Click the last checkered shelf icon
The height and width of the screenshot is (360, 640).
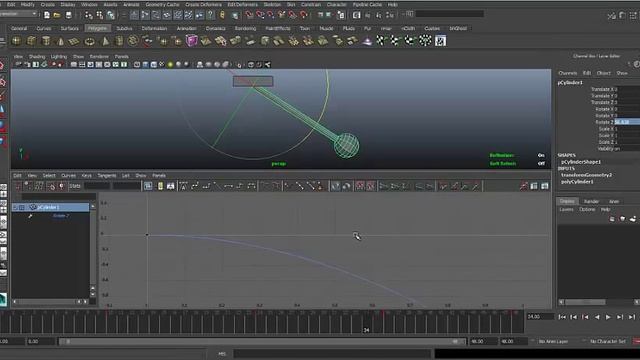pyautogui.click(x=425, y=41)
